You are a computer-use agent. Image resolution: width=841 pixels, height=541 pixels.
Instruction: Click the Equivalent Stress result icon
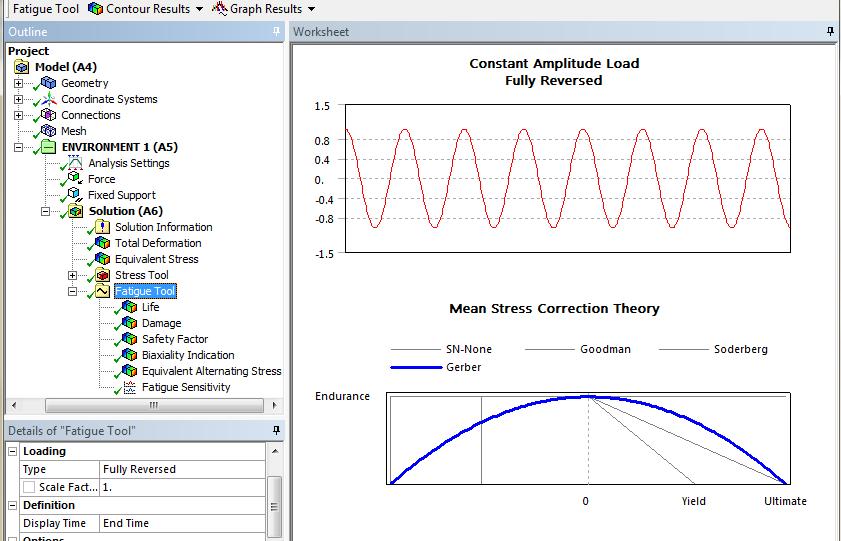(102, 259)
